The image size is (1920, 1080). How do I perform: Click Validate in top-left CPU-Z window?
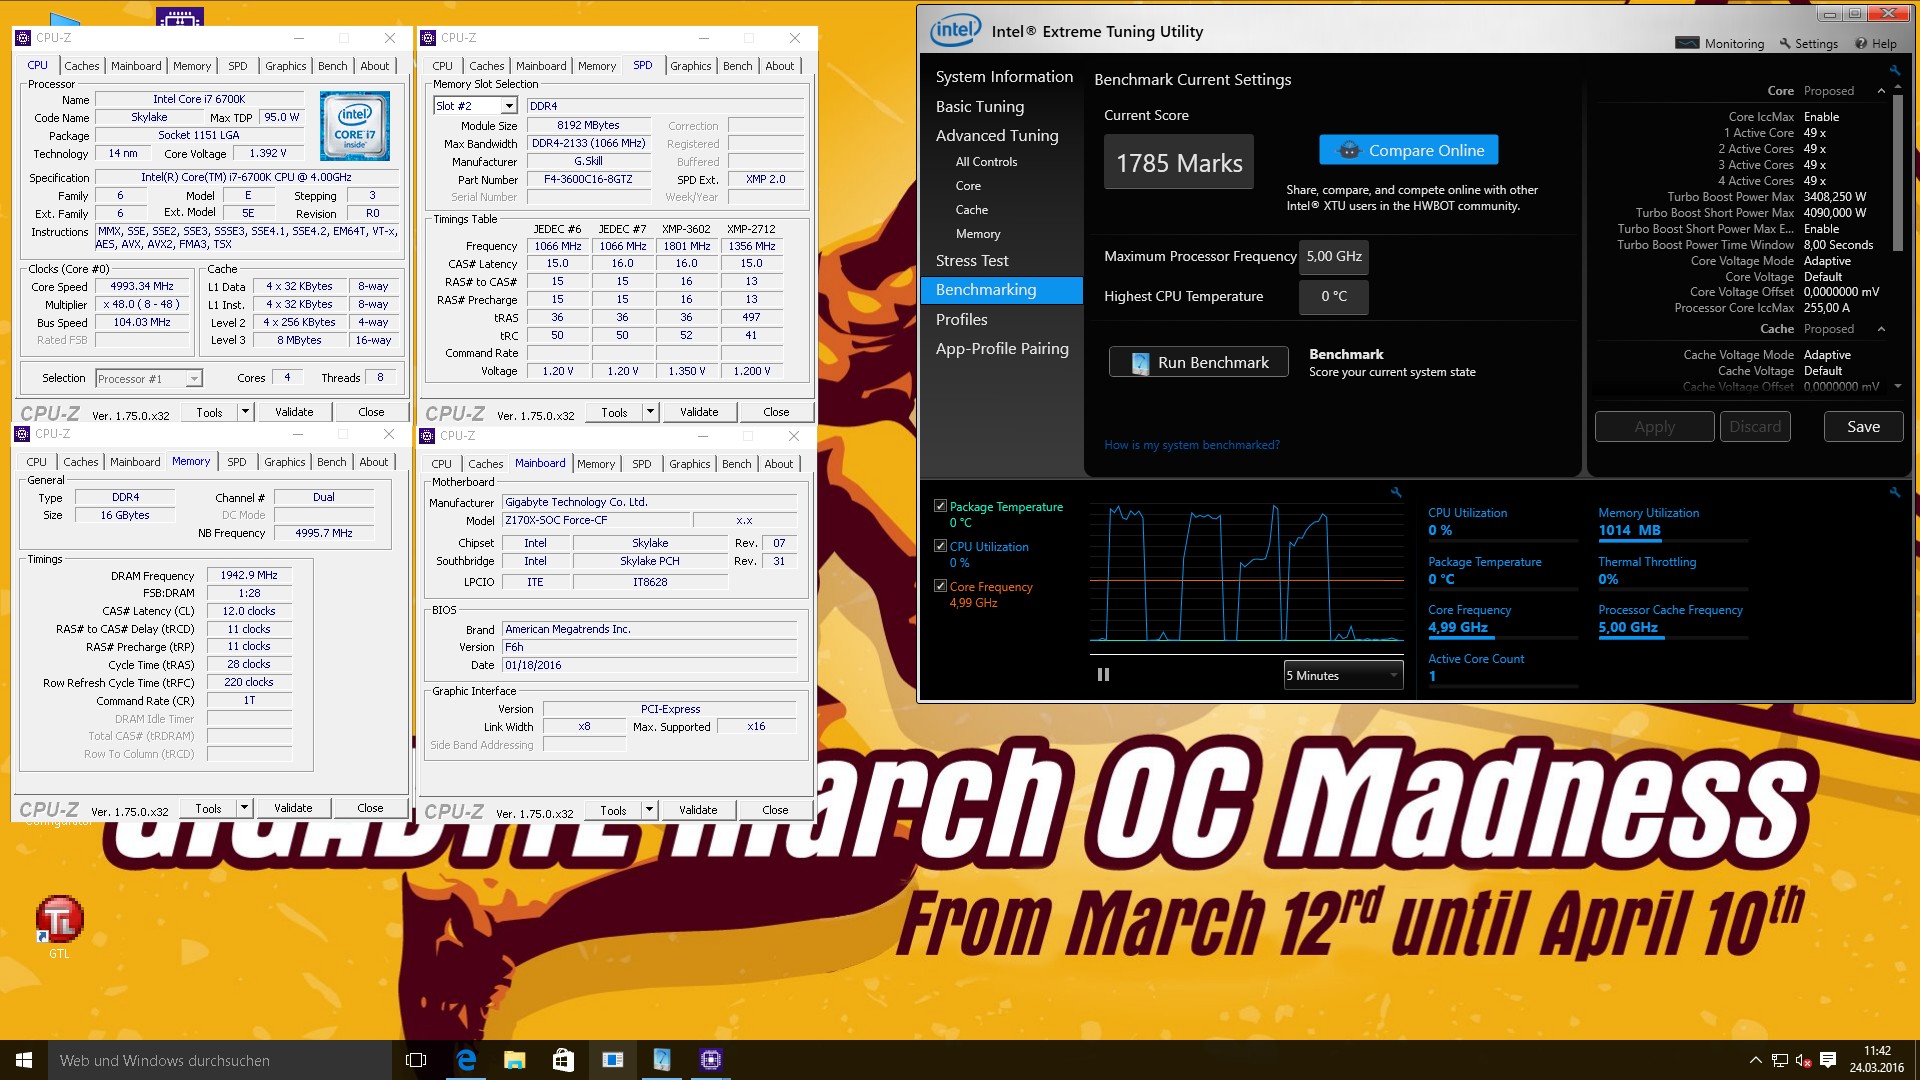[294, 412]
